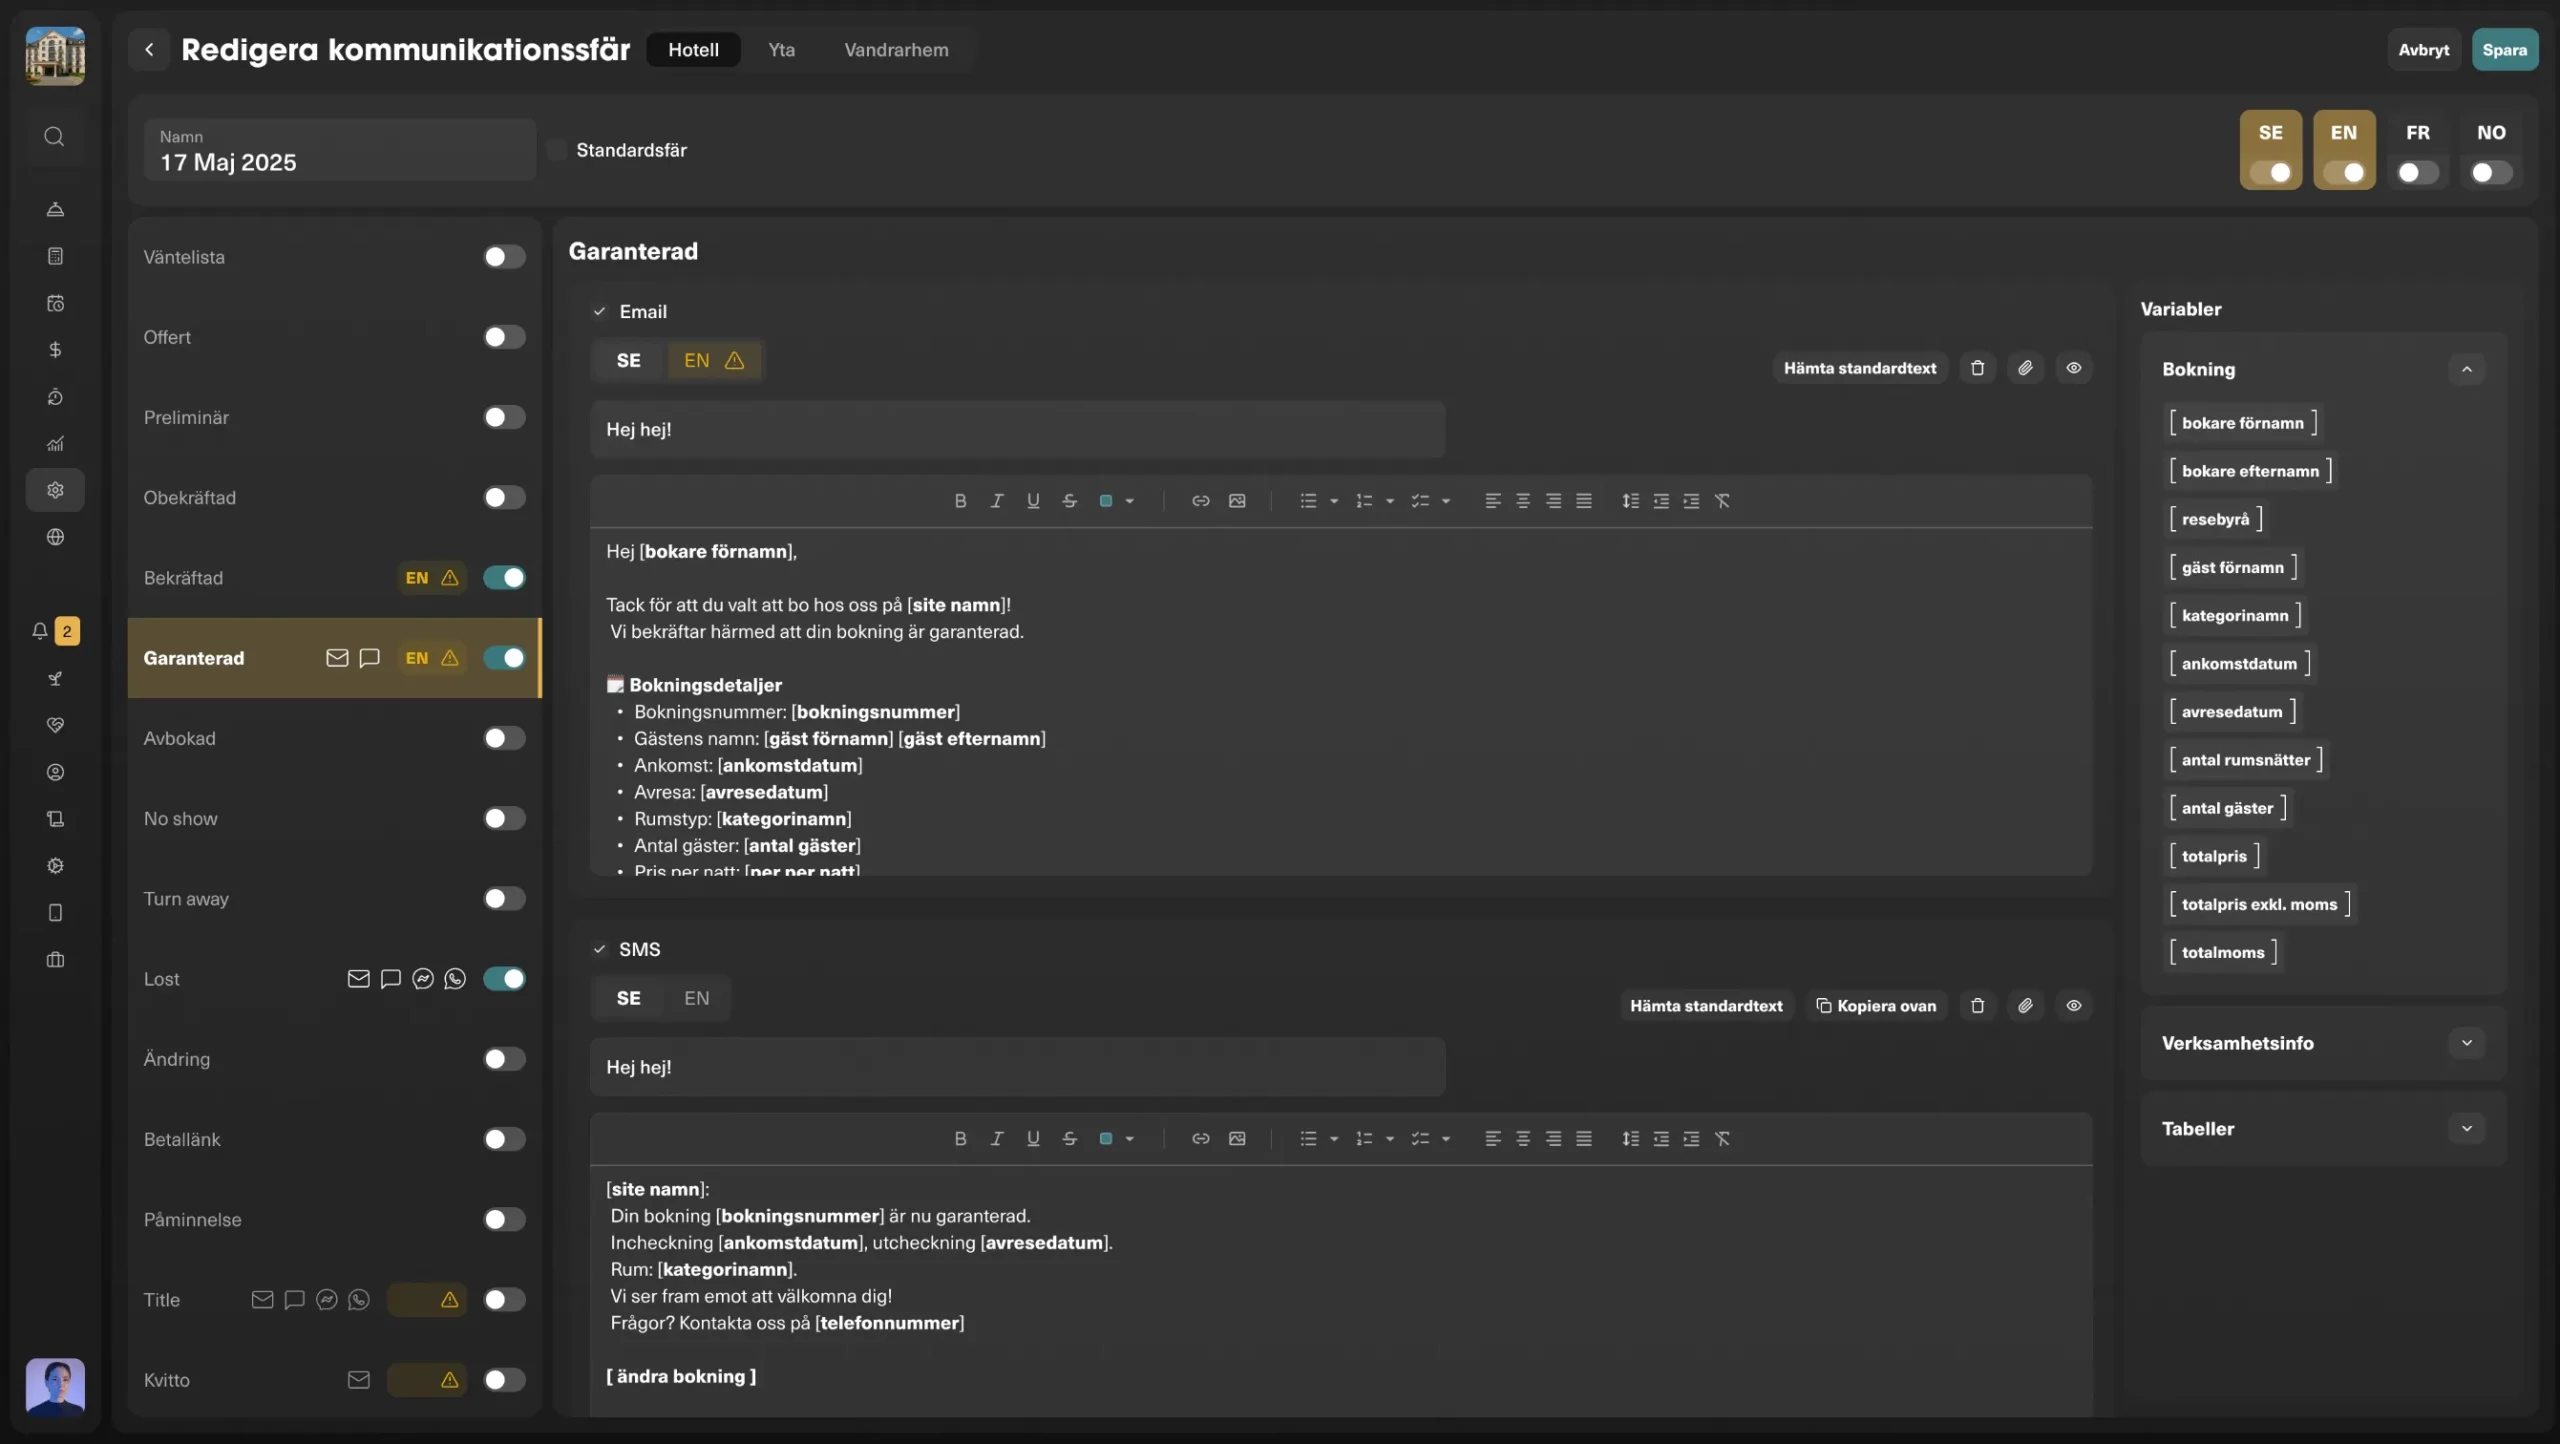
Task: Select the EN tab in SMS section
Action: (x=696, y=998)
